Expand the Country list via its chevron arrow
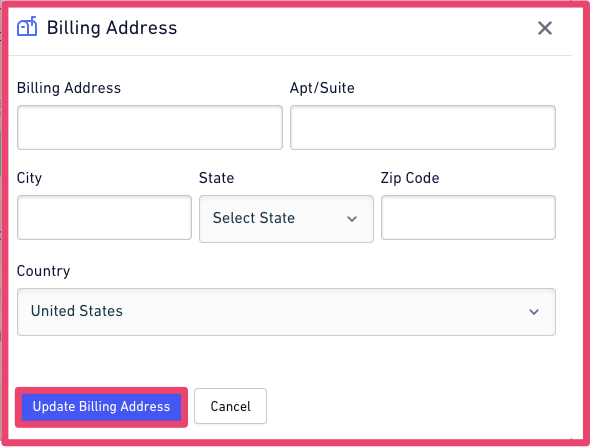Image resolution: width=590 pixels, height=447 pixels. coord(534,312)
